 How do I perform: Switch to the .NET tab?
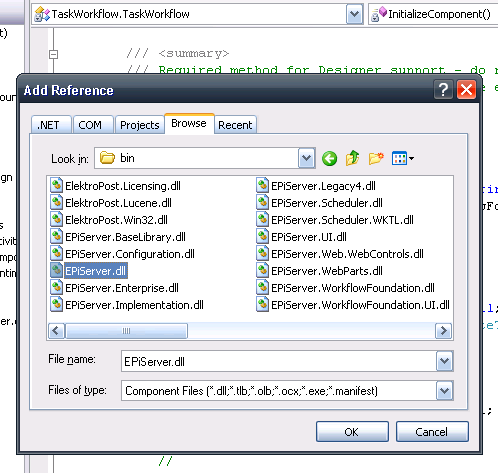coord(51,125)
